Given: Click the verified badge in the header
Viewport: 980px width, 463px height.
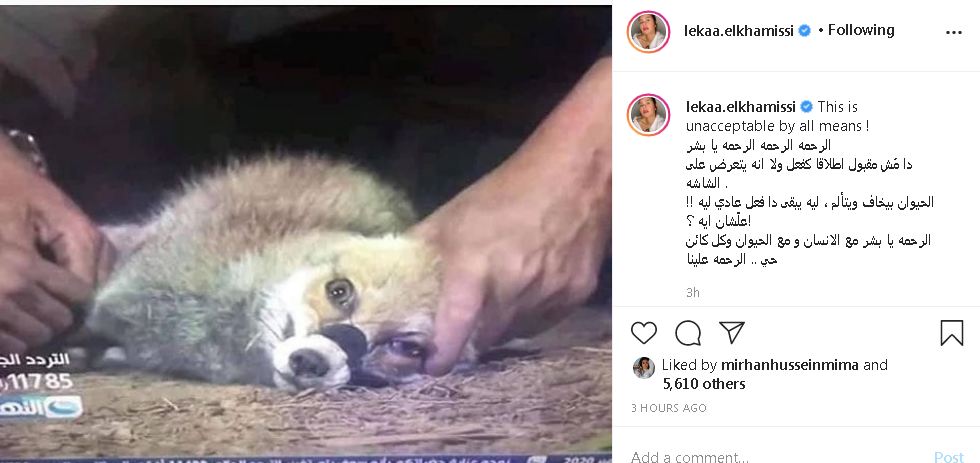Looking at the screenshot, I should (x=804, y=31).
